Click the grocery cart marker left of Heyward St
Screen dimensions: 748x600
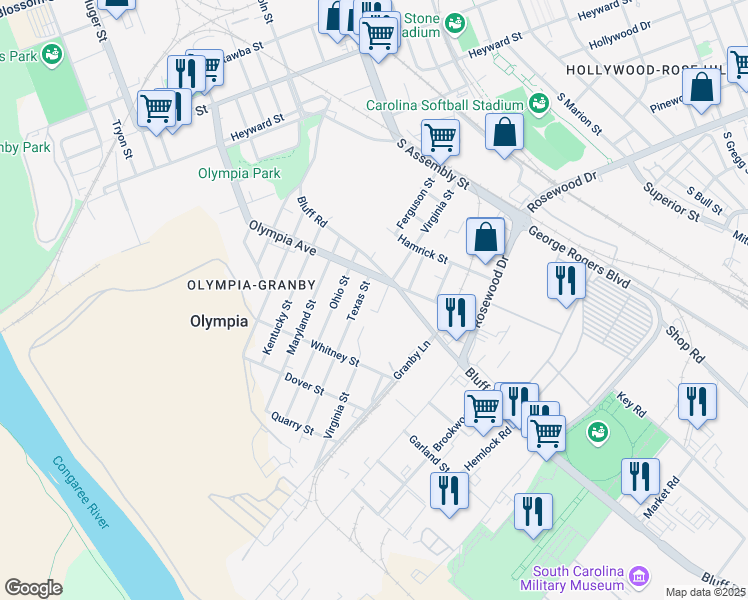[x=156, y=110]
